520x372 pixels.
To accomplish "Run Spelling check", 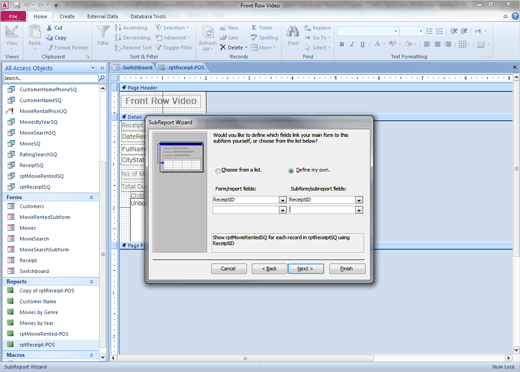I will [264, 38].
